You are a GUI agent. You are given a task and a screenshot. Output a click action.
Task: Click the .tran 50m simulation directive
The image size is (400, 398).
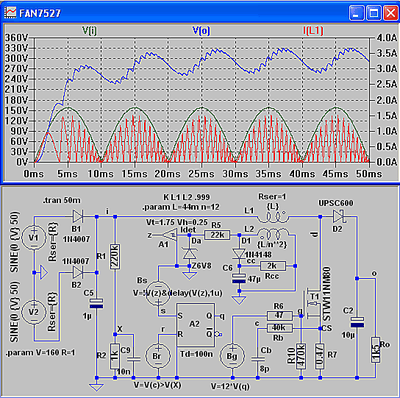click(x=62, y=200)
